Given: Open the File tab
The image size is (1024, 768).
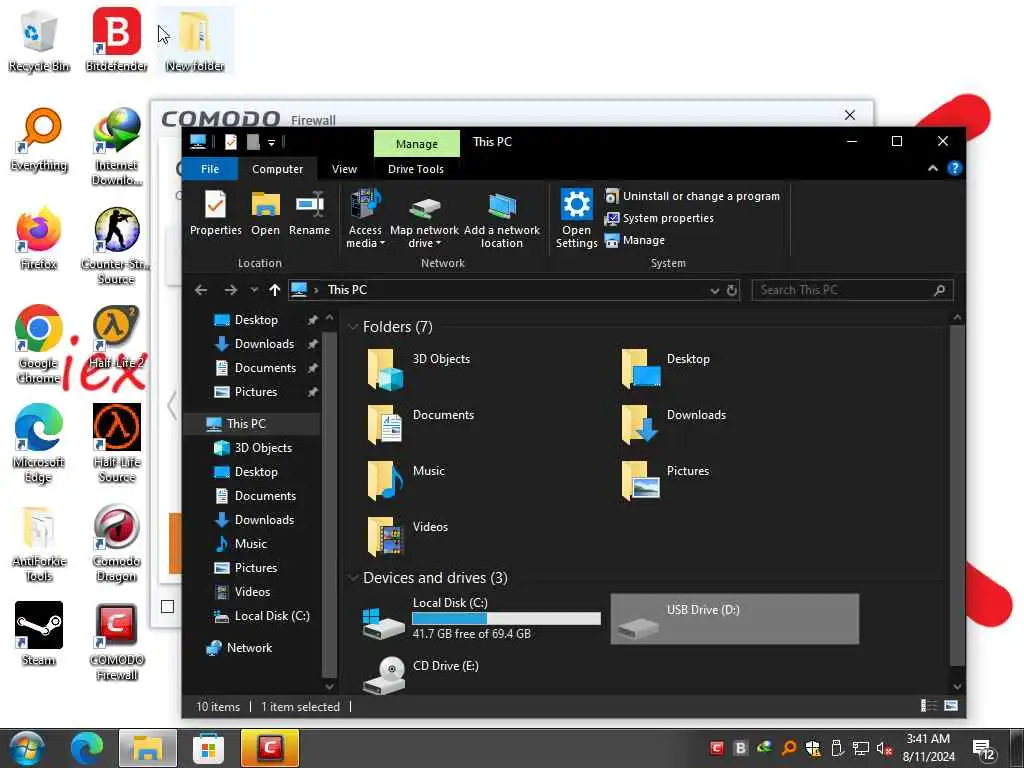Looking at the screenshot, I should 210,168.
